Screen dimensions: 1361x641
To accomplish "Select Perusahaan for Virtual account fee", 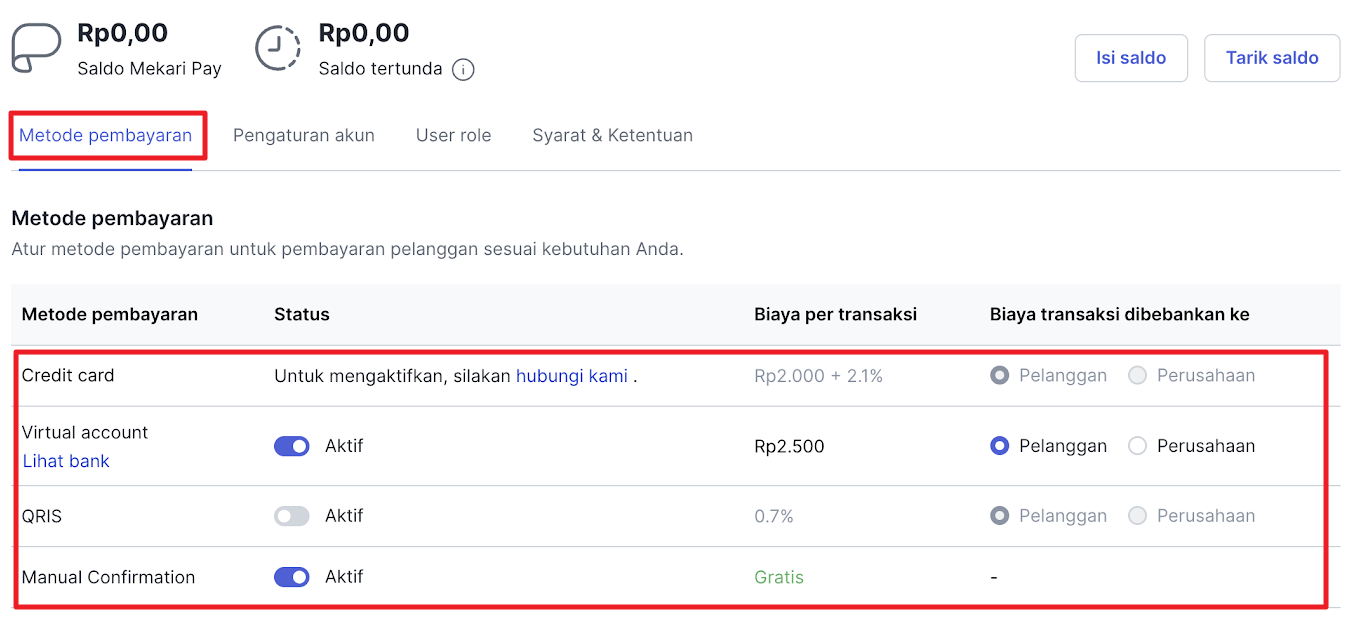I will point(1137,446).
